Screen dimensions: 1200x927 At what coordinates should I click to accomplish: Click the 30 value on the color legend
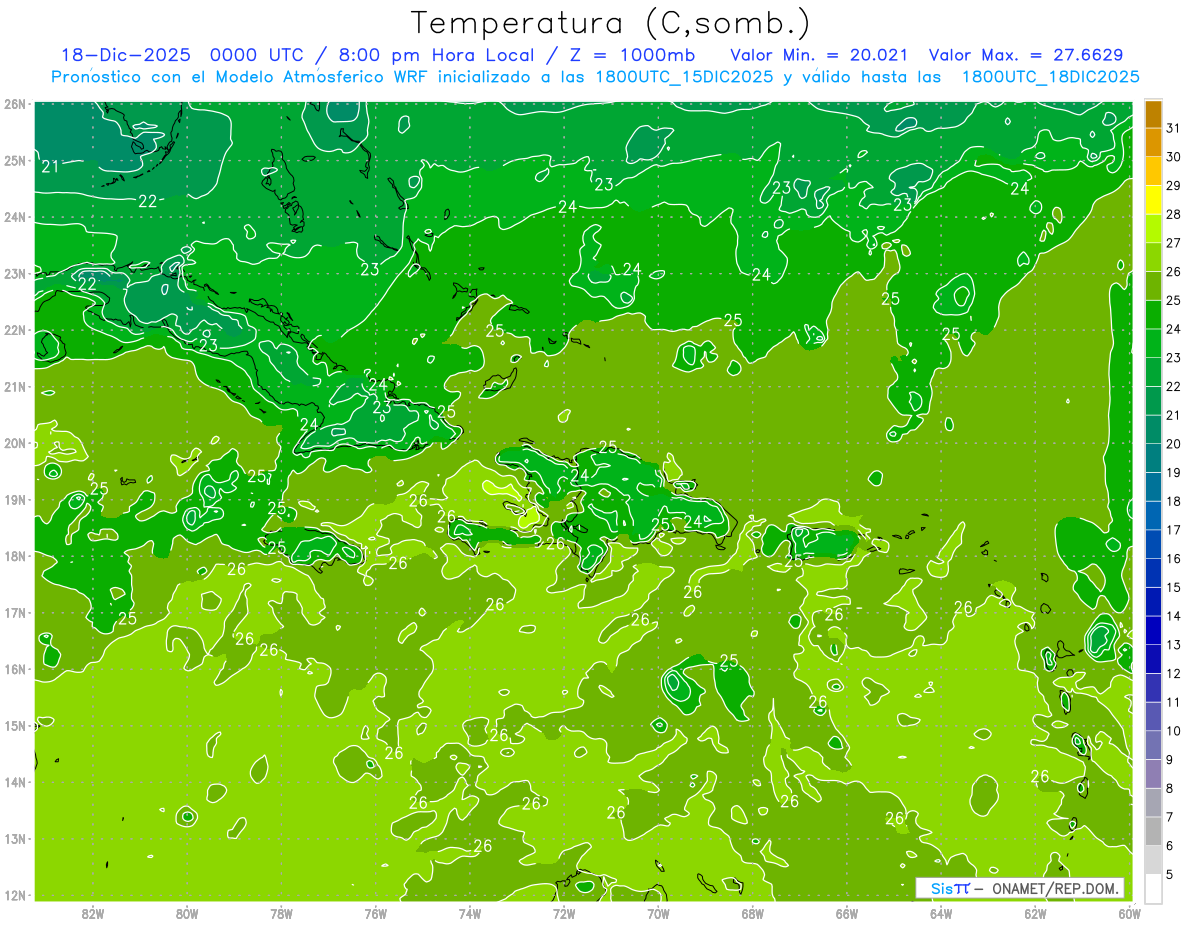coord(1174,157)
